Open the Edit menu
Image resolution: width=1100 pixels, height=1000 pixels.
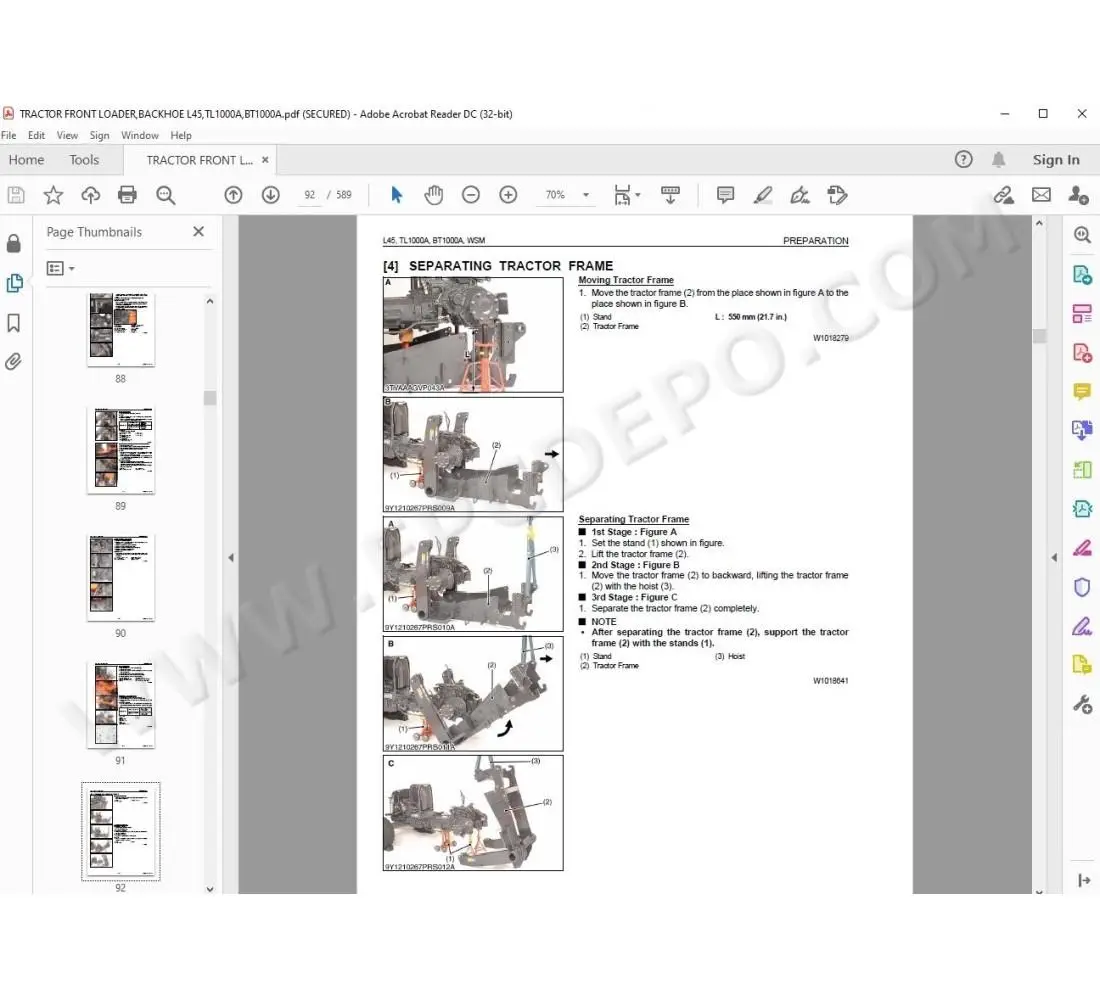36,135
